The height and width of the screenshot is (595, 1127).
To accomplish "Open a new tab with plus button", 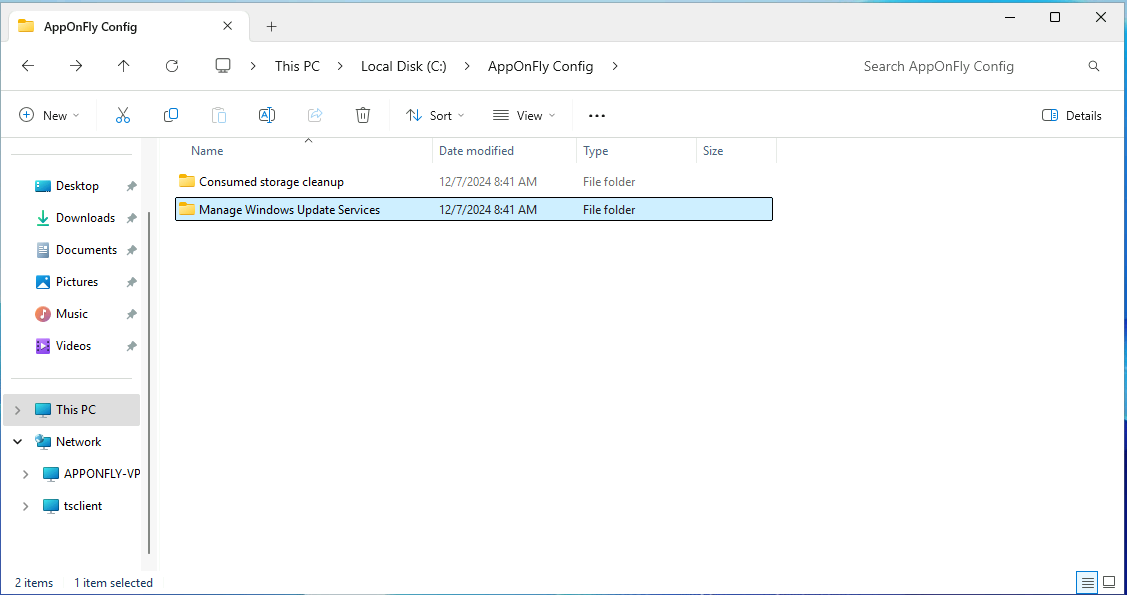I will [271, 27].
